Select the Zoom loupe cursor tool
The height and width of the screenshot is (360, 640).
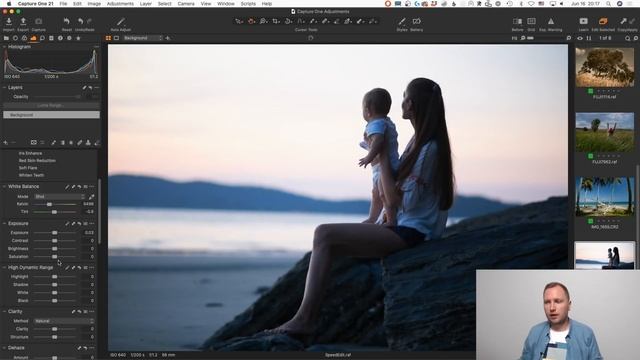[263, 21]
